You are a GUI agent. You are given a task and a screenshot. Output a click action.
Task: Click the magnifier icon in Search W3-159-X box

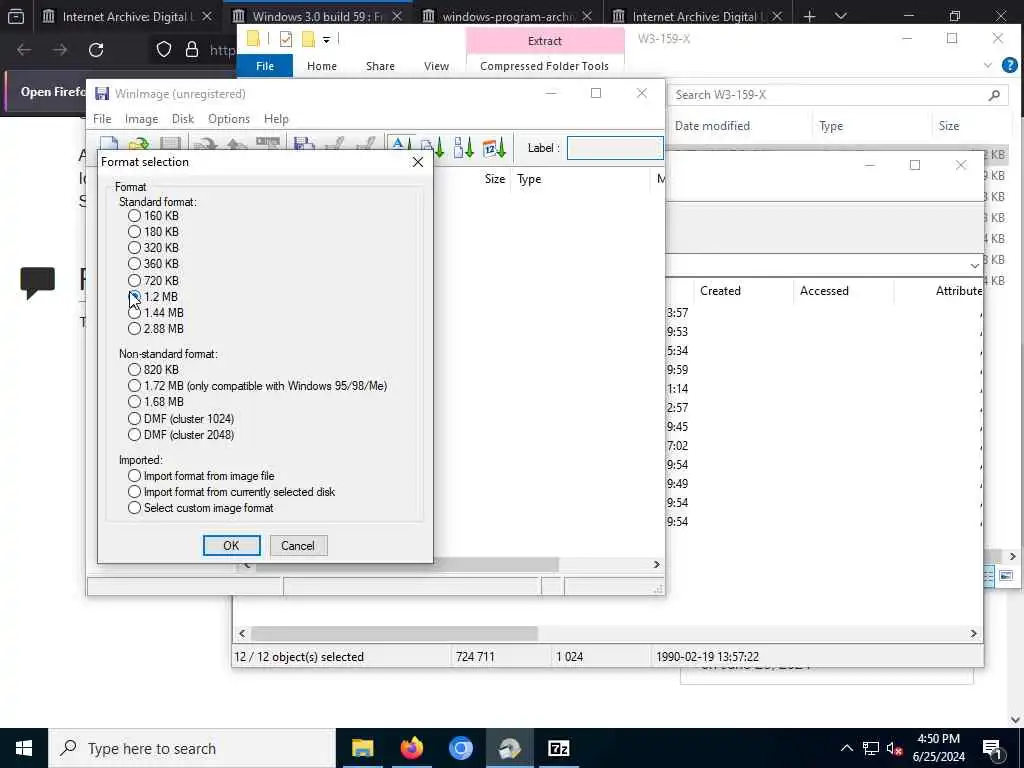click(x=994, y=95)
